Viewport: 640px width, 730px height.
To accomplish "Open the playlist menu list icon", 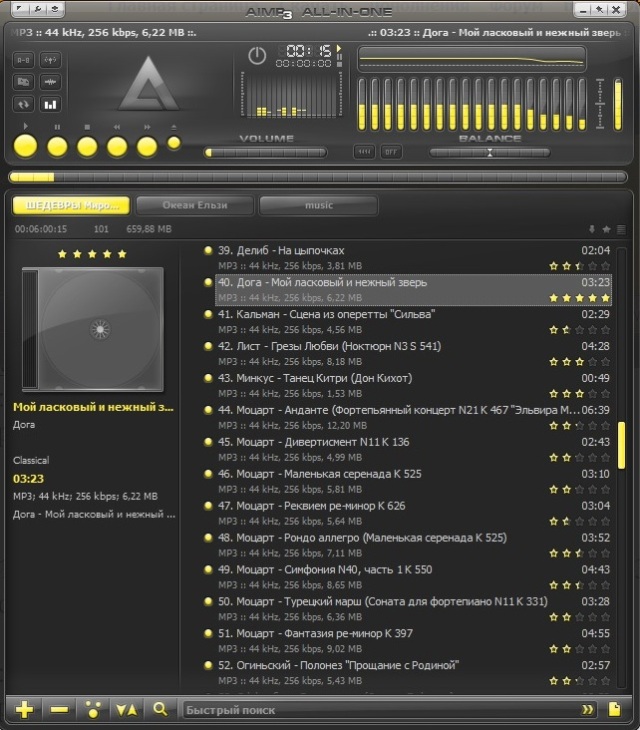I will click(621, 229).
